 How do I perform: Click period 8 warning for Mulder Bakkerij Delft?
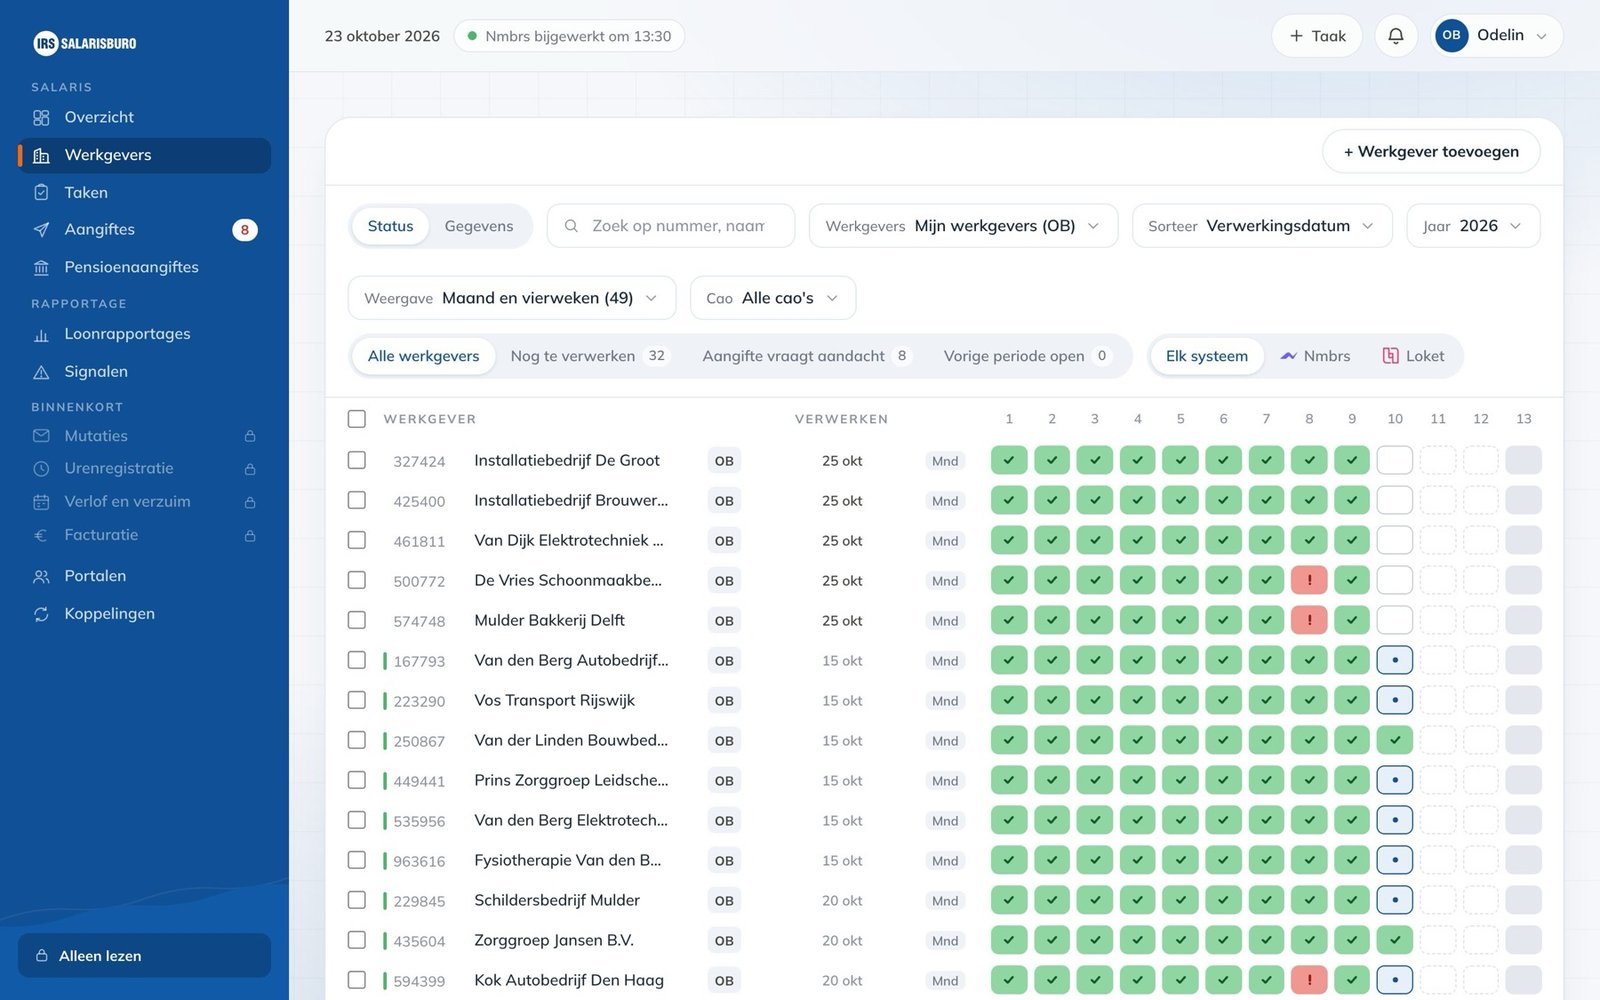pyautogui.click(x=1309, y=620)
